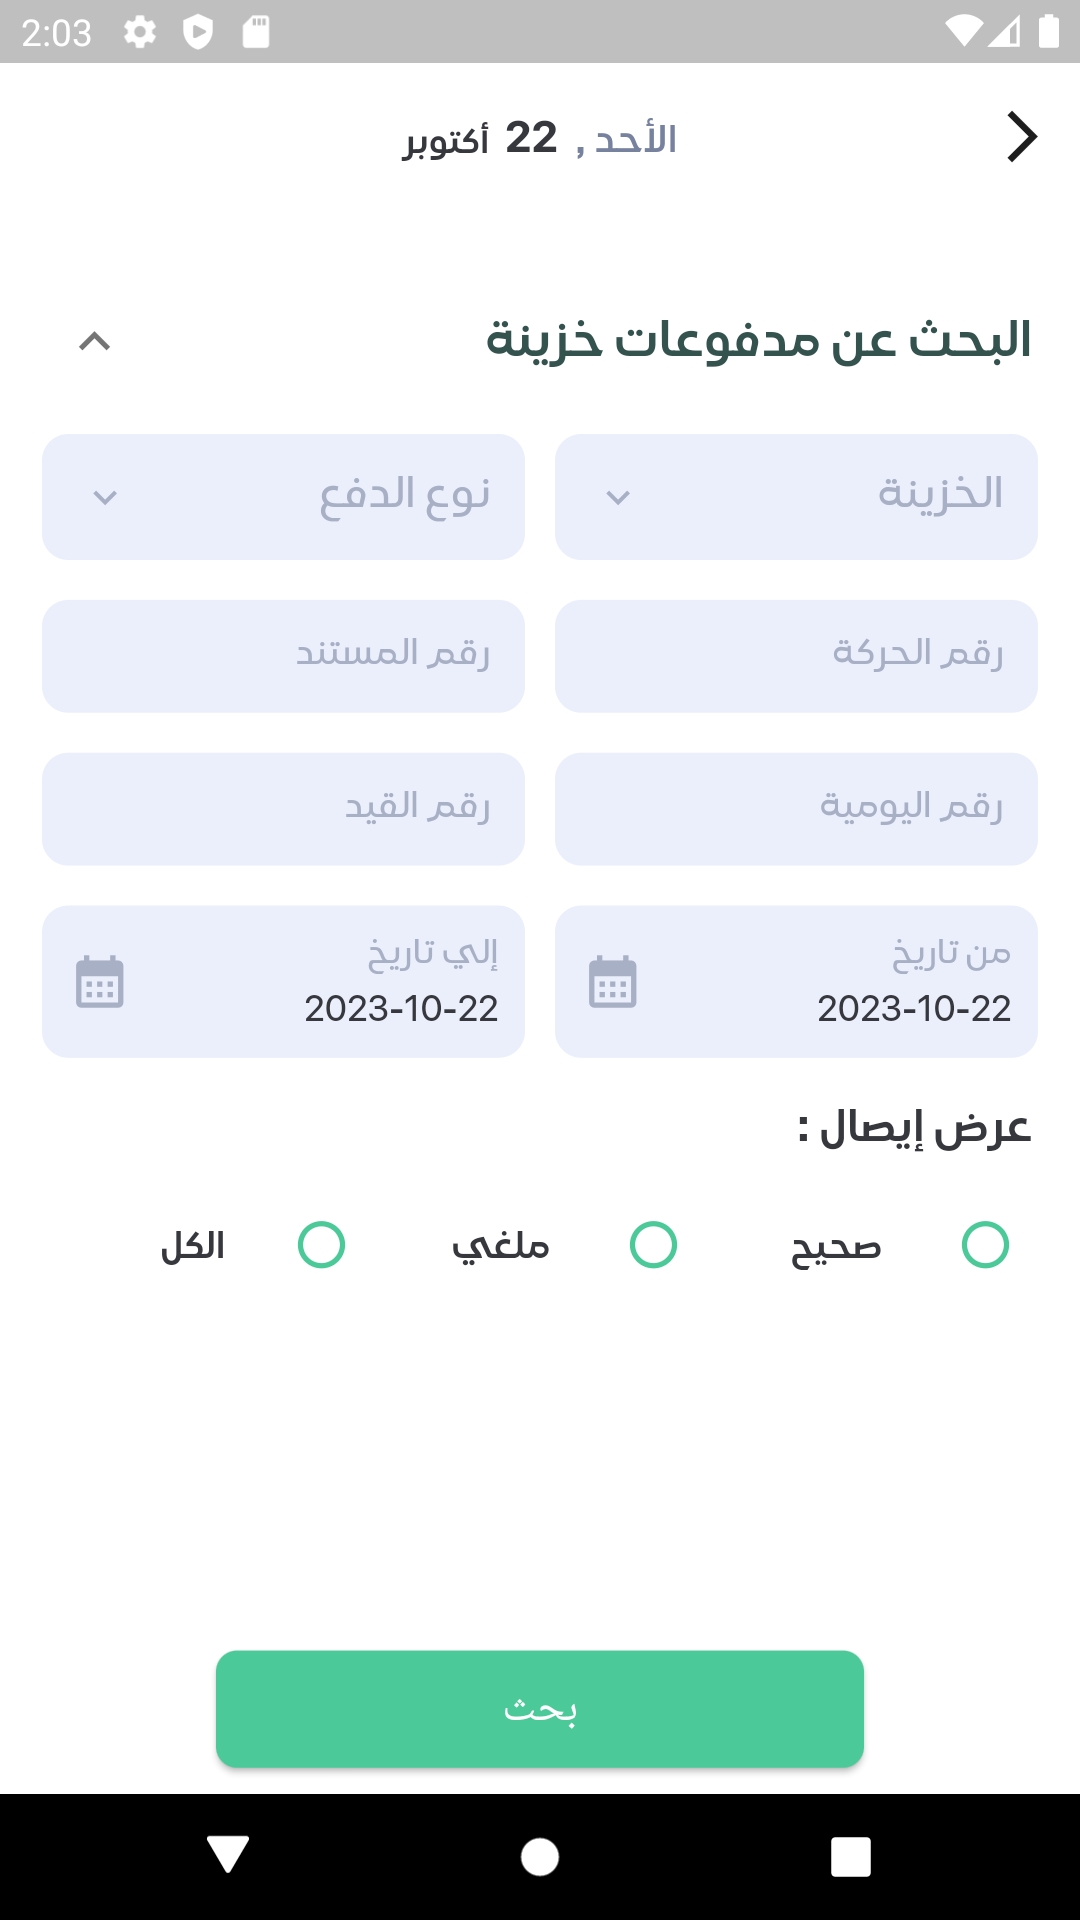Tap the play shield status bar icon
Image resolution: width=1080 pixels, height=1920 pixels.
click(x=198, y=33)
